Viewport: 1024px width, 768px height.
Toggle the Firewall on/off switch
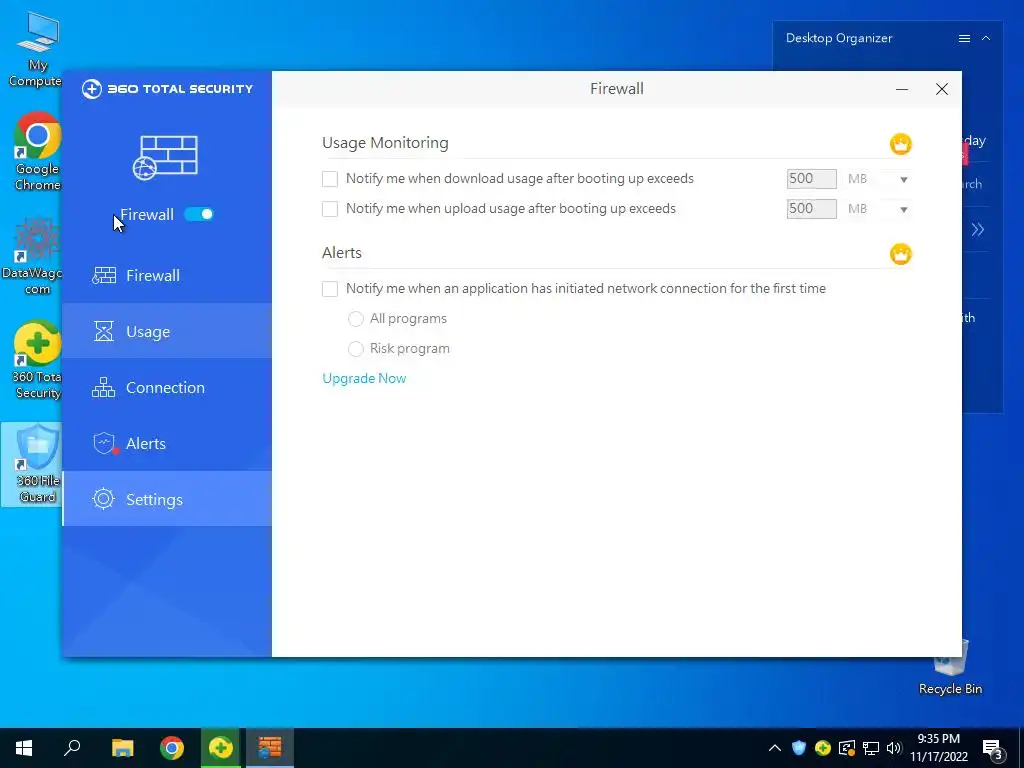[x=199, y=214]
